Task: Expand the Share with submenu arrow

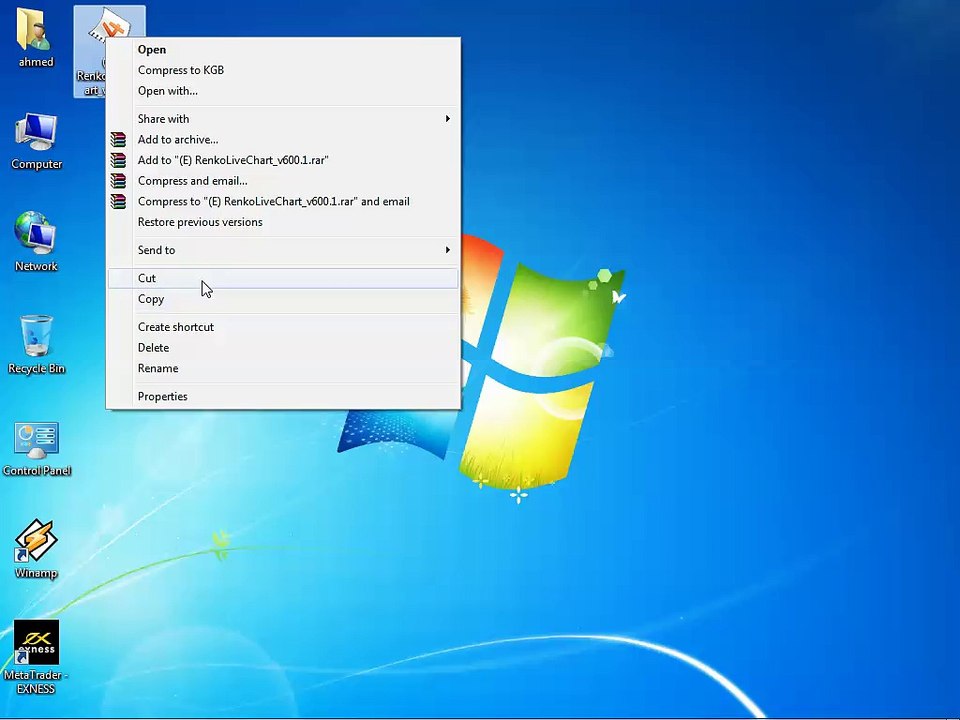Action: click(448, 119)
